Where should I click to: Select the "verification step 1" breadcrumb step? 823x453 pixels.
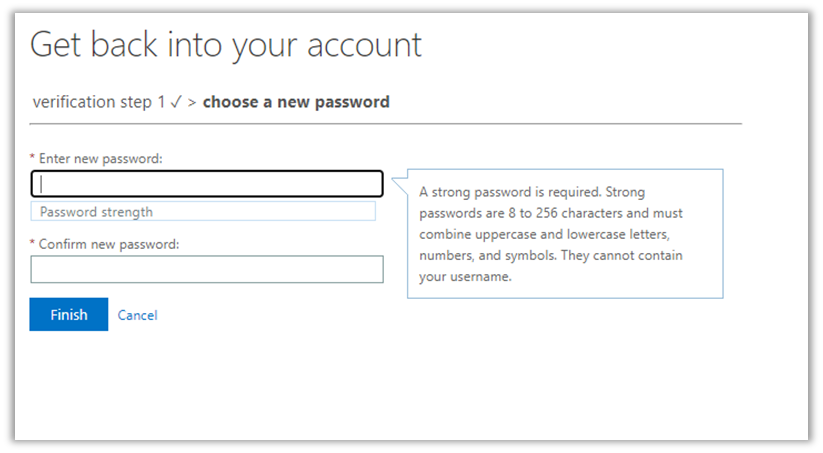point(99,102)
